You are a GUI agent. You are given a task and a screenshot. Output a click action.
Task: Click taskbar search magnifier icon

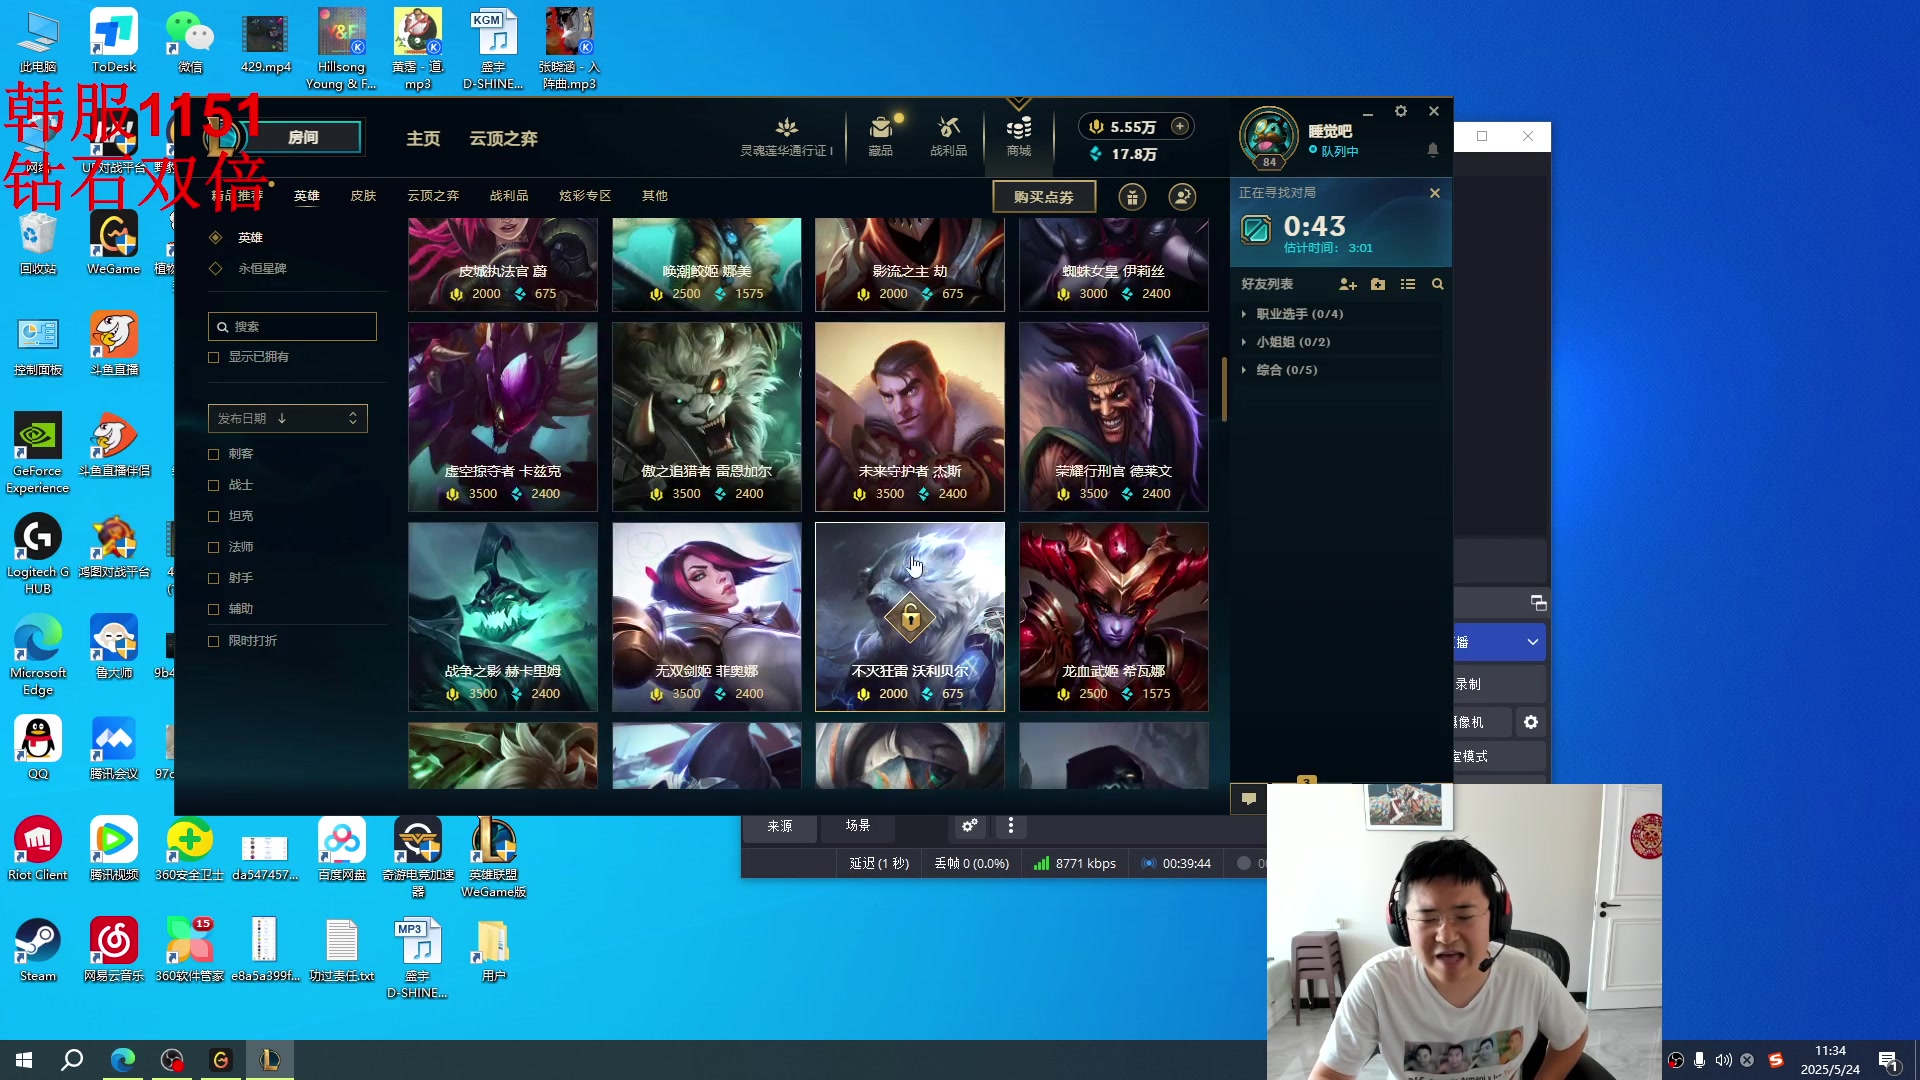pyautogui.click(x=72, y=1060)
